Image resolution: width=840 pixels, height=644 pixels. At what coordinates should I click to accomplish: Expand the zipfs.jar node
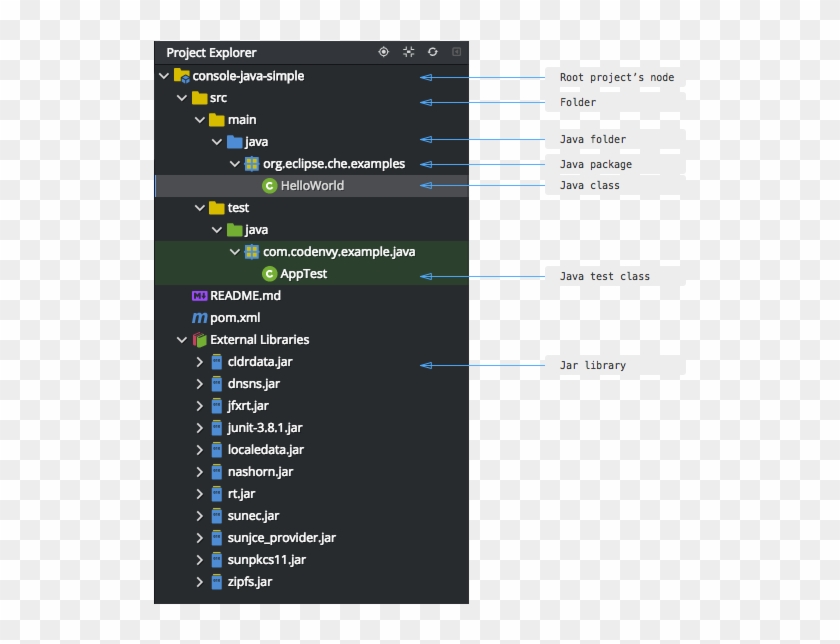(199, 582)
